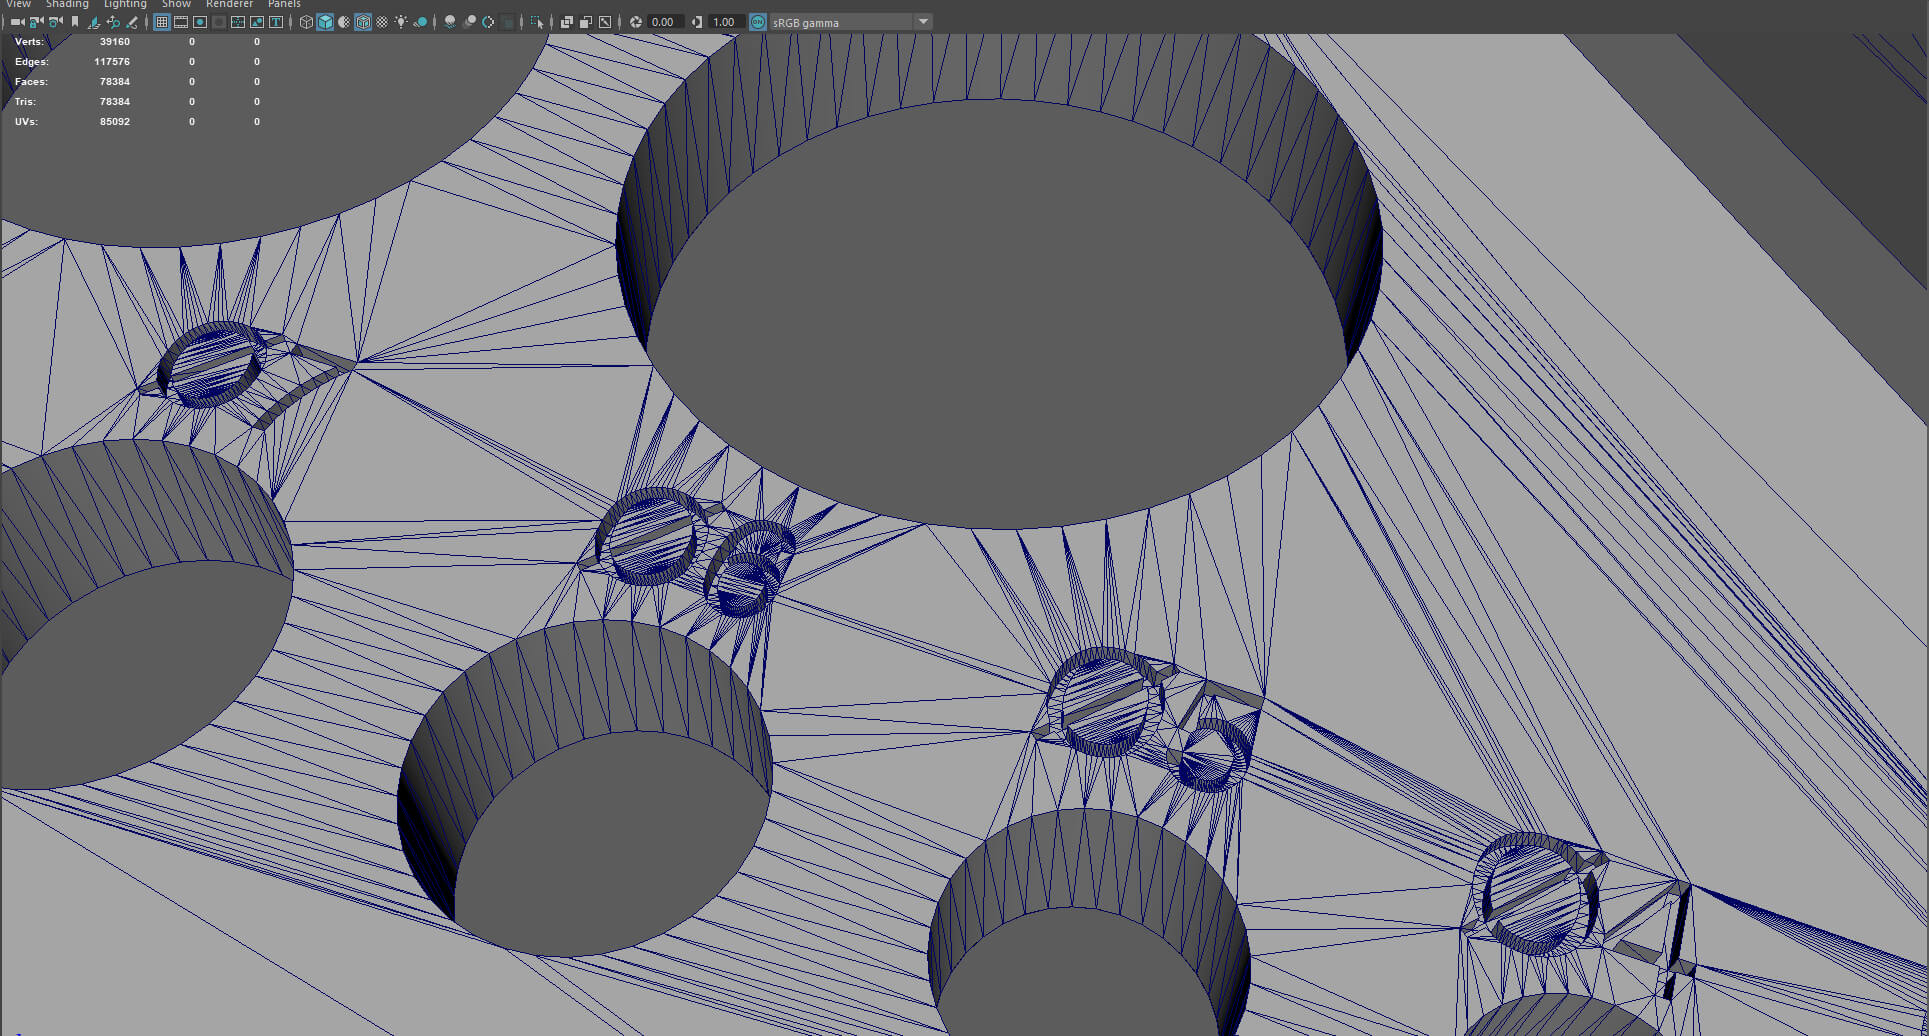The height and width of the screenshot is (1036, 1929).
Task: Click the grease pencil icon
Action: pyautogui.click(x=132, y=22)
